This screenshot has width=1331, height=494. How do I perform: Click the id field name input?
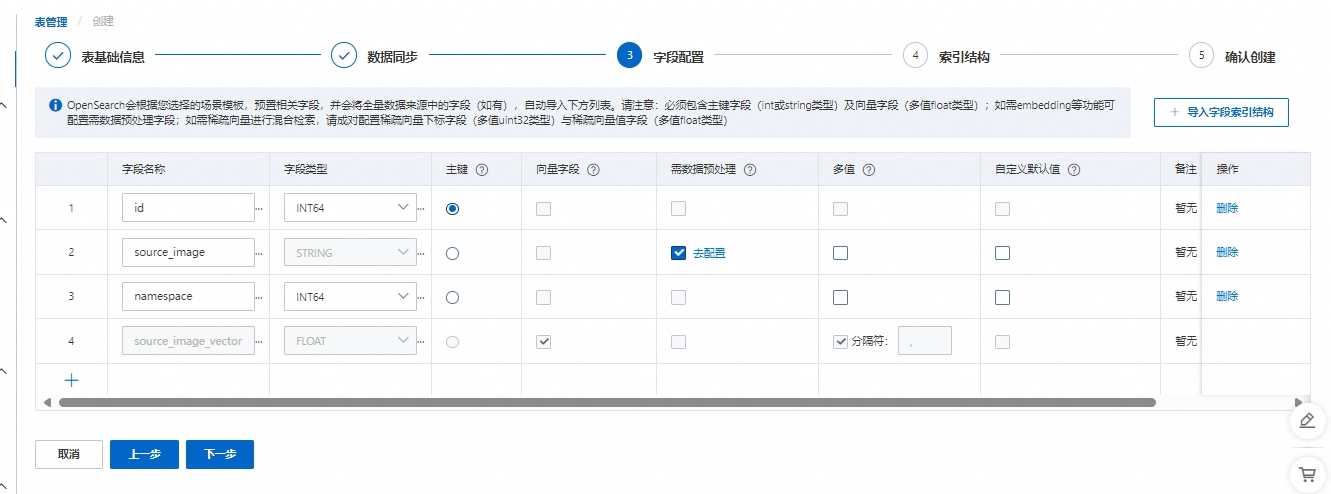click(x=188, y=208)
